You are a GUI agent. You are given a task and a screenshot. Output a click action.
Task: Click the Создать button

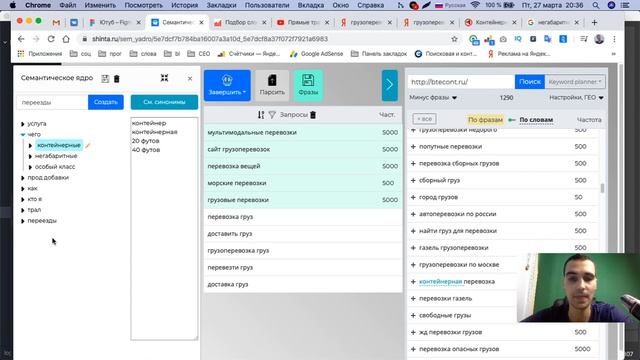click(106, 102)
